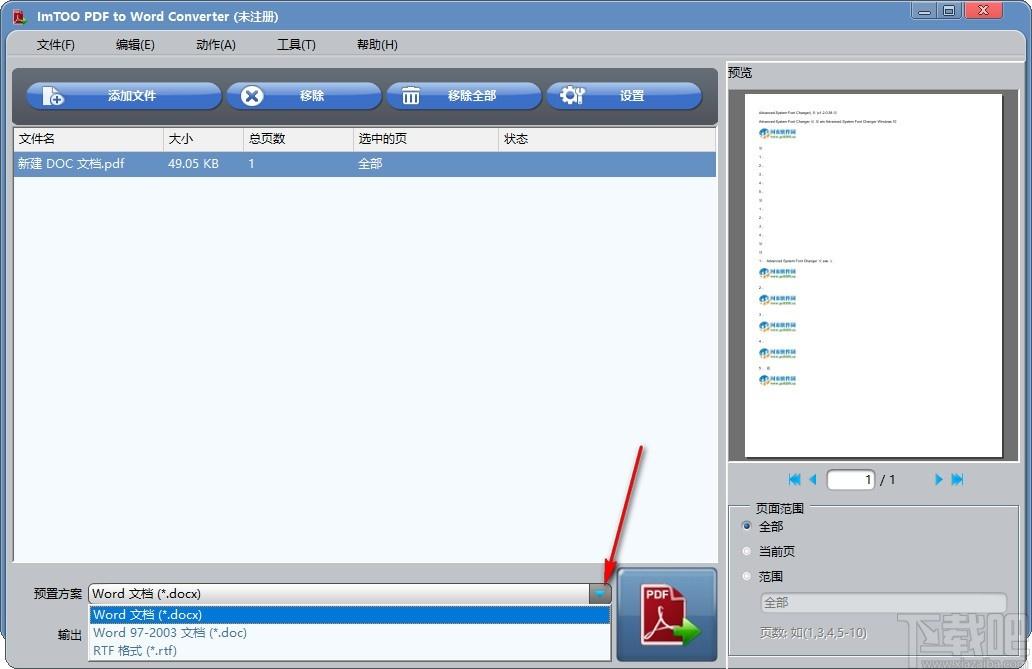Go to first preview page
This screenshot has height=669, width=1032.
pyautogui.click(x=794, y=479)
